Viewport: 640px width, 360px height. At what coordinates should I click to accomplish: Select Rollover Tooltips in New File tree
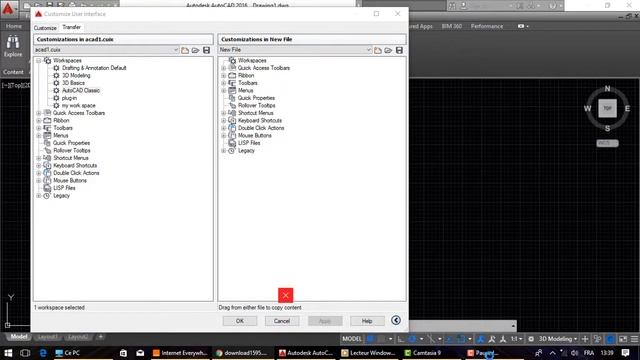(x=256, y=106)
